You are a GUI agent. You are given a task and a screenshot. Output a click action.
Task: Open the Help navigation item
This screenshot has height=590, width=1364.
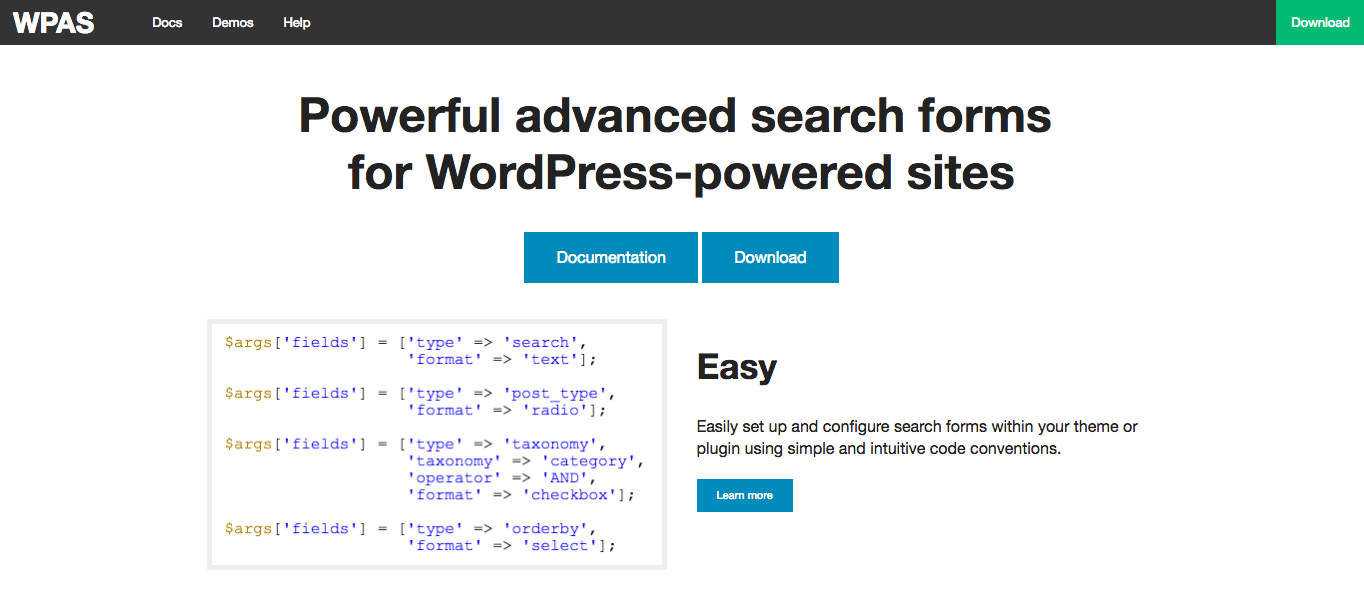click(x=296, y=22)
